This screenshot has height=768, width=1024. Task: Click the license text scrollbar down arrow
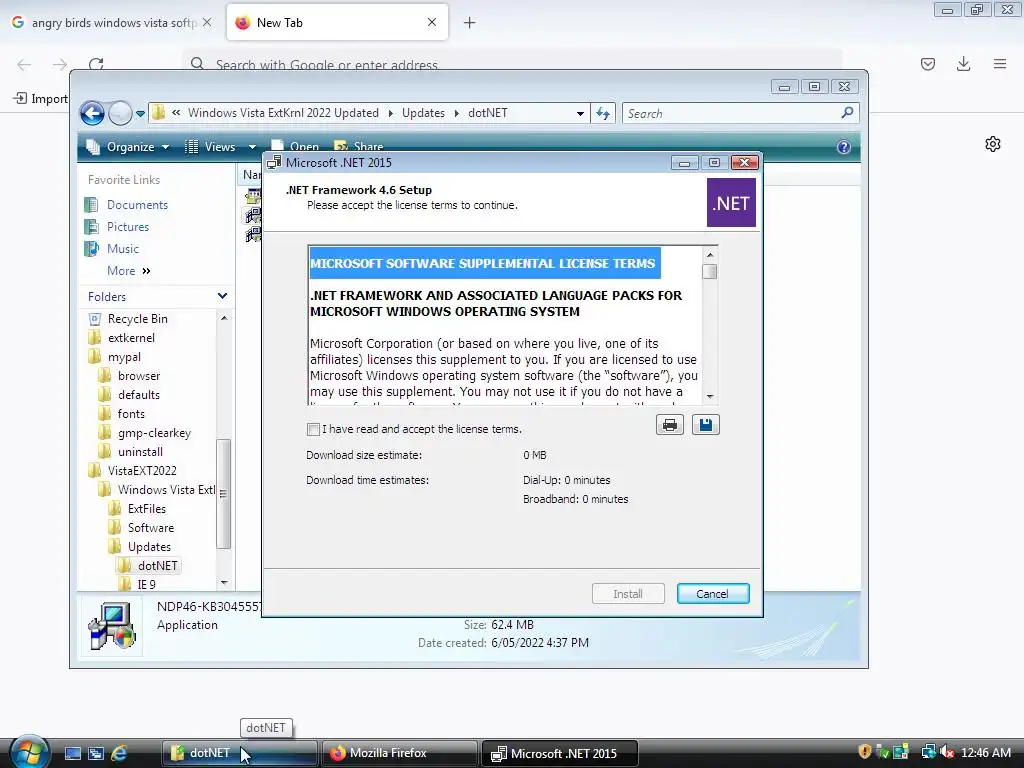(x=710, y=396)
